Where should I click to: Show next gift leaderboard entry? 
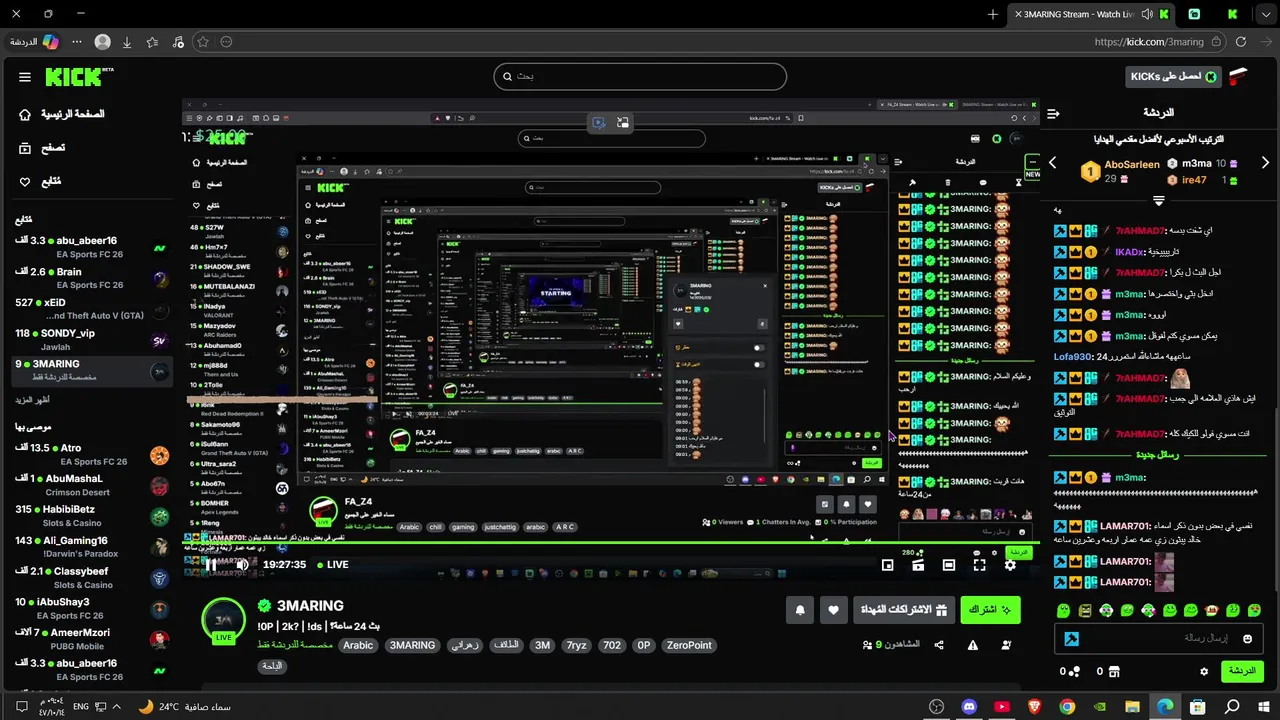pos(1265,163)
